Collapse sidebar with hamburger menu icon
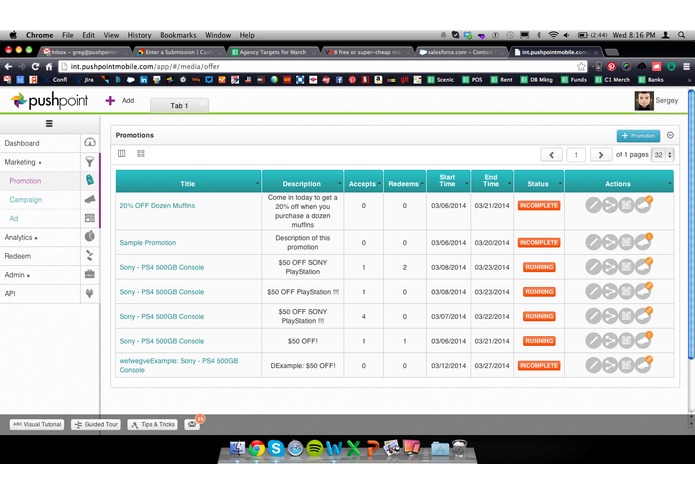695x494 pixels. [x=49, y=124]
